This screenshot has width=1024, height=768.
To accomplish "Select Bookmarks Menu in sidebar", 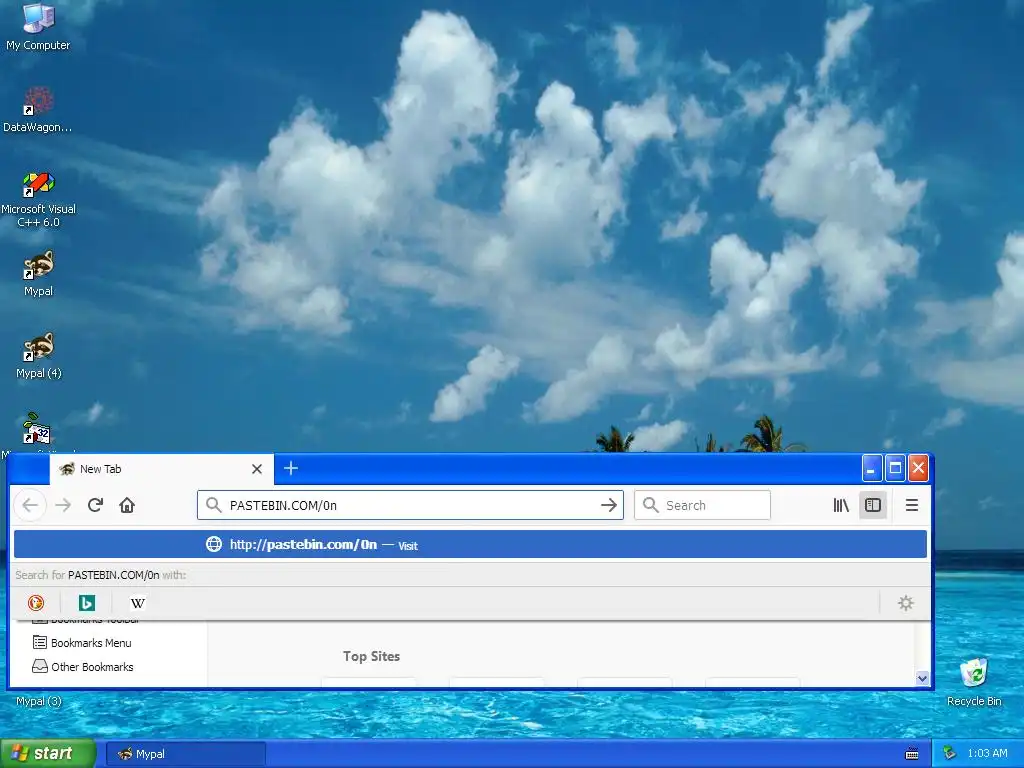I will click(82, 643).
